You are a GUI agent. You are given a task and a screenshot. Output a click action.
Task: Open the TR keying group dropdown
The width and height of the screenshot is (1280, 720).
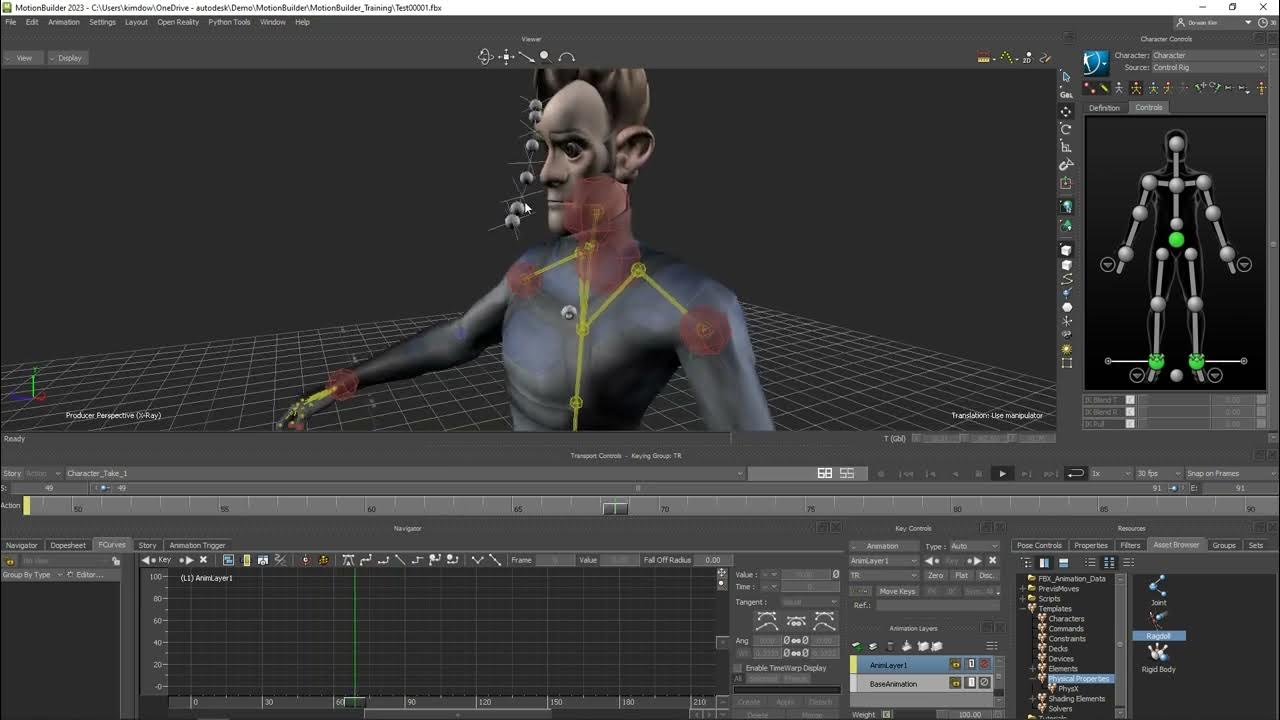click(883, 576)
